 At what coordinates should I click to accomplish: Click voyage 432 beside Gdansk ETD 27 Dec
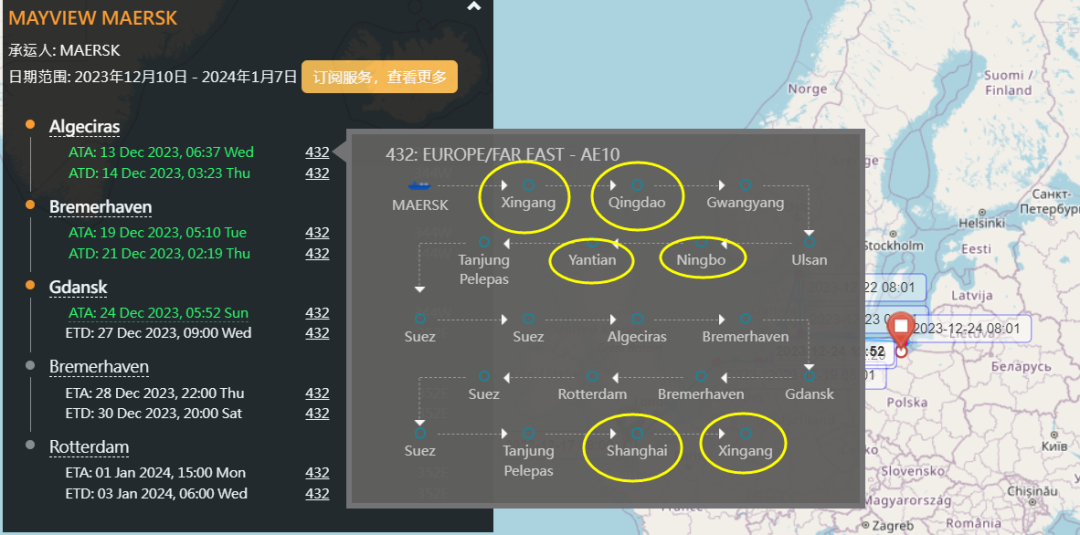click(x=318, y=333)
